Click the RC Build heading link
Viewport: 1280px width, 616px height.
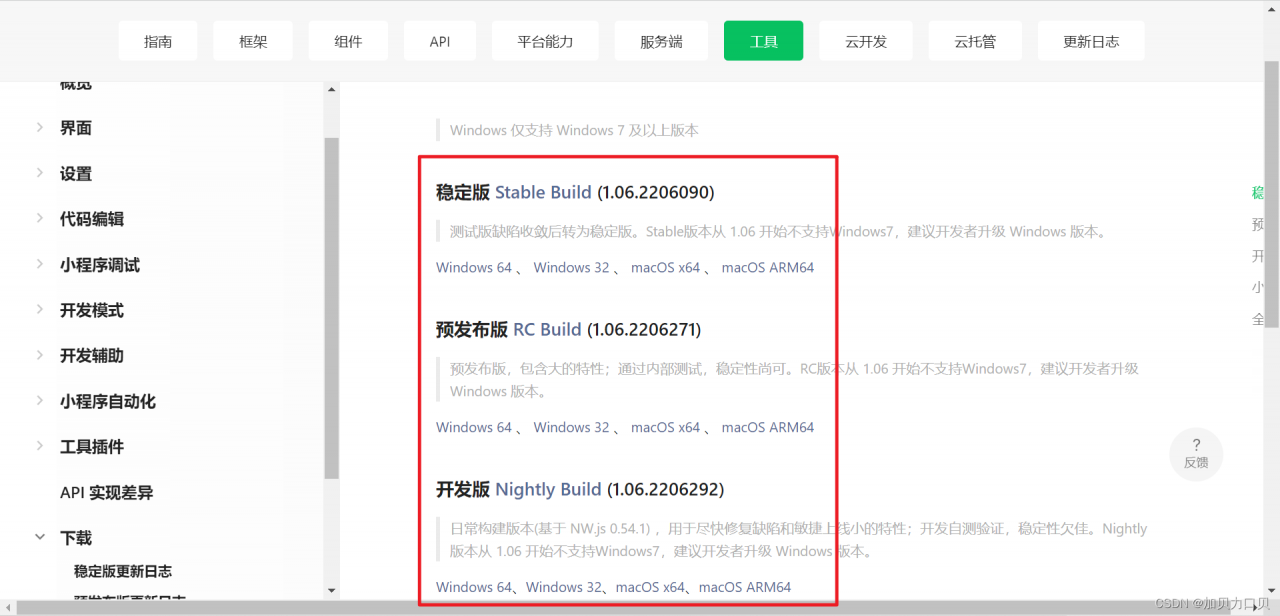click(547, 329)
